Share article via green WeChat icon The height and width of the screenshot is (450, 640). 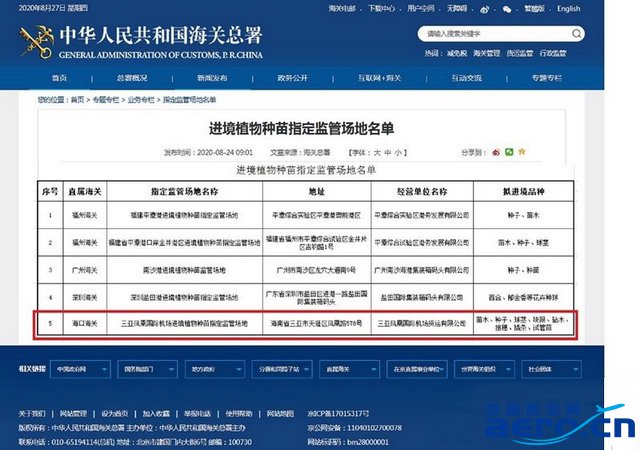pos(509,152)
